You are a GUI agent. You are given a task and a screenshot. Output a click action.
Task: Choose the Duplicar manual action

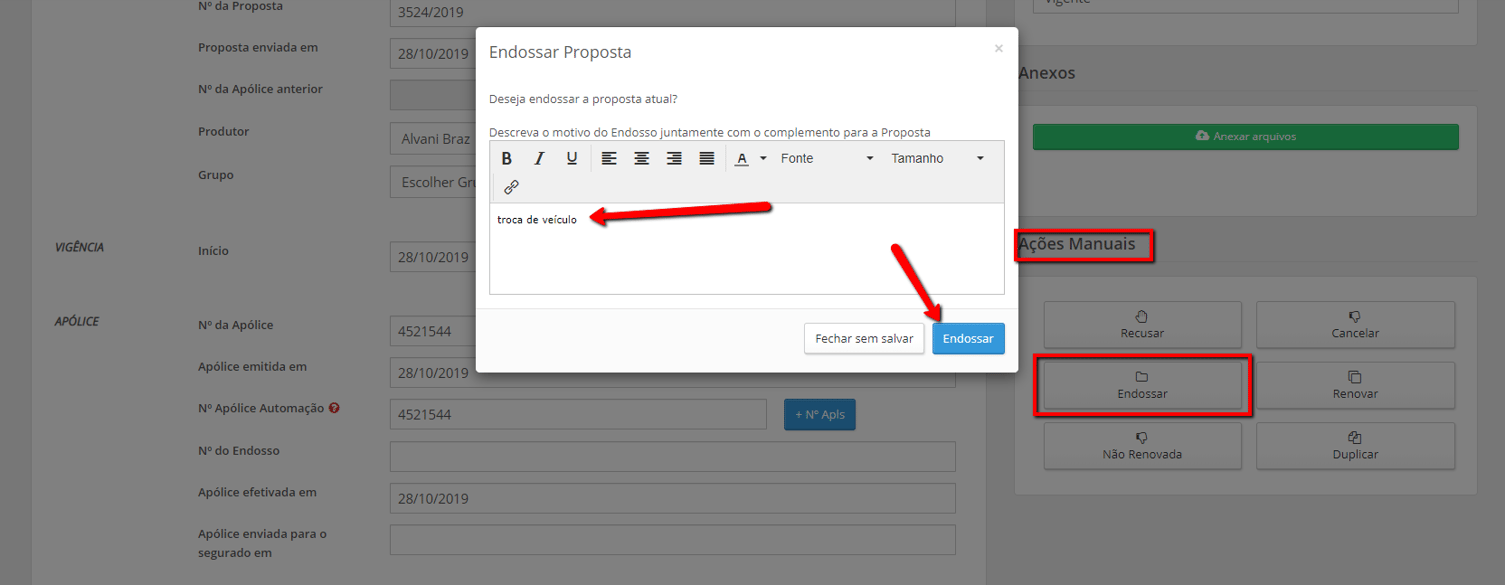pyautogui.click(x=1355, y=446)
